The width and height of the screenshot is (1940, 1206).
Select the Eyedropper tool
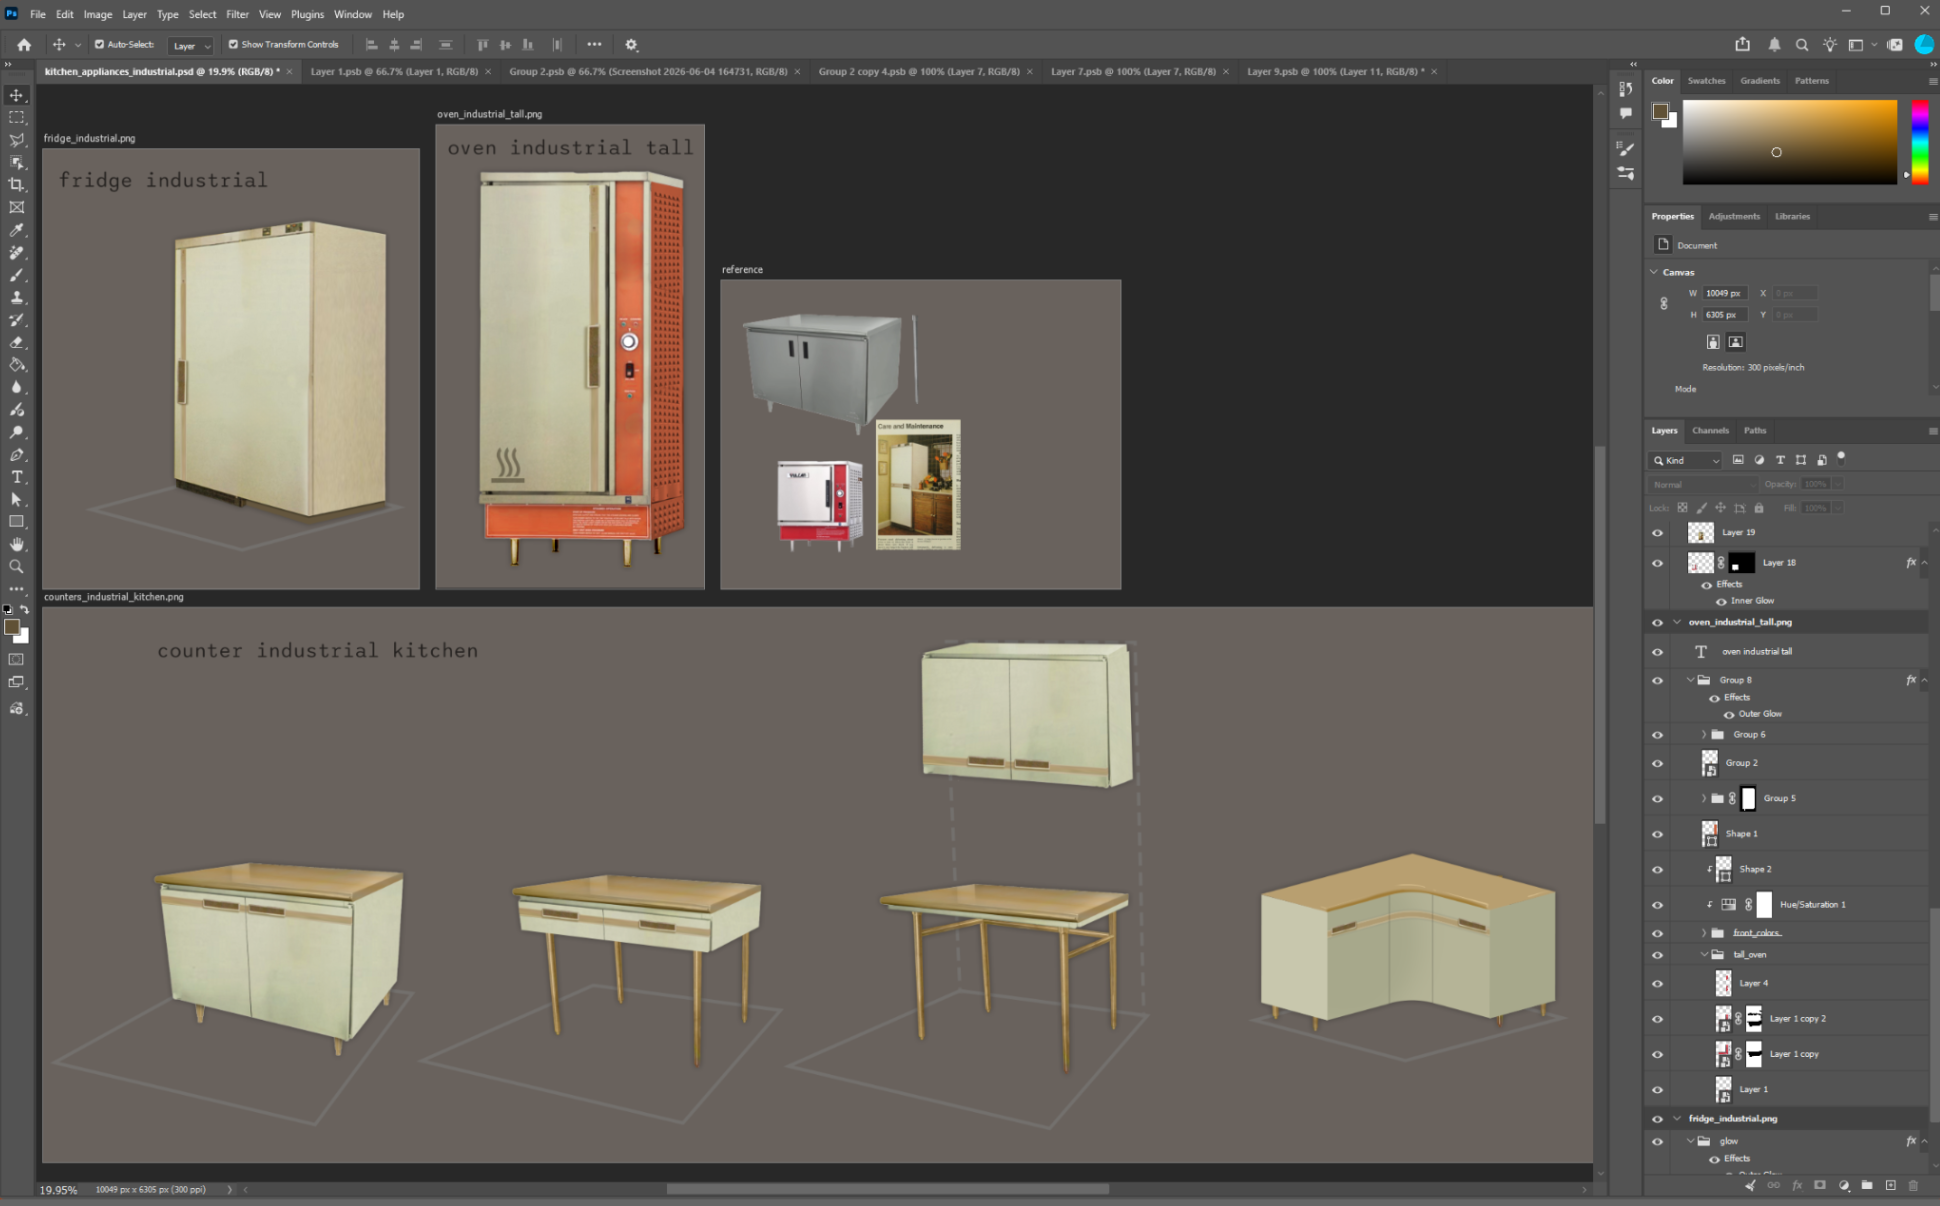pos(16,230)
